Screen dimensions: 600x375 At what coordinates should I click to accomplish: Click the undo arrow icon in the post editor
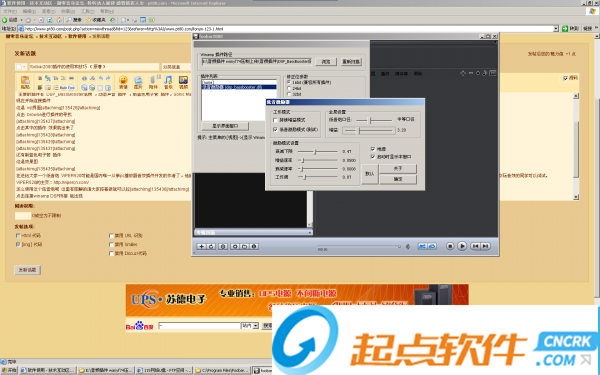pyautogui.click(x=101, y=78)
